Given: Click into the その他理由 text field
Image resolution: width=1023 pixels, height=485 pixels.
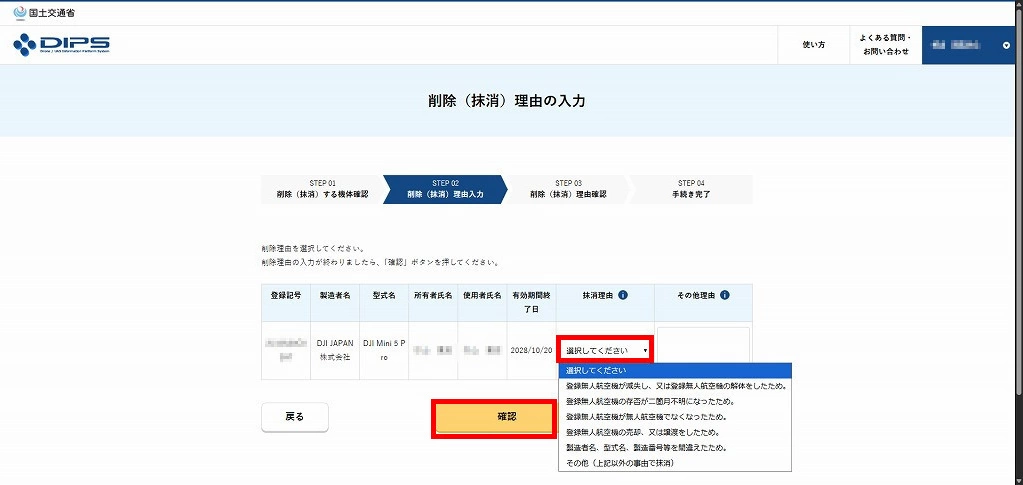Looking at the screenshot, I should (x=703, y=344).
